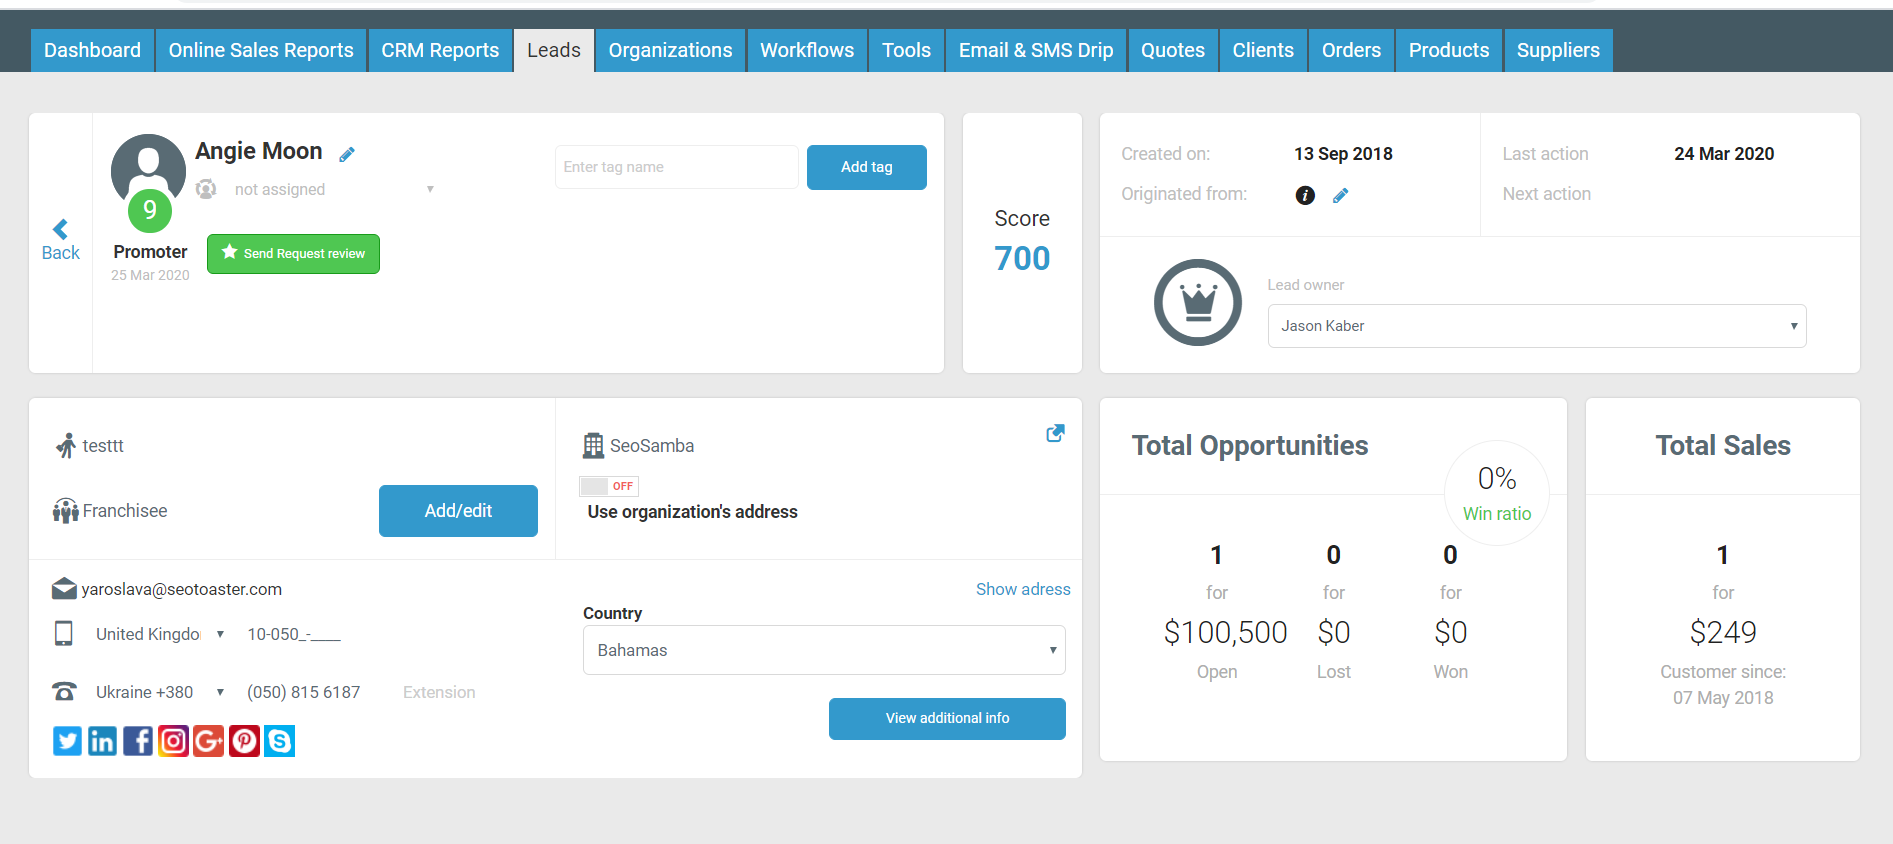The image size is (1893, 844).
Task: Focus the Enter tag name field
Action: click(x=677, y=167)
